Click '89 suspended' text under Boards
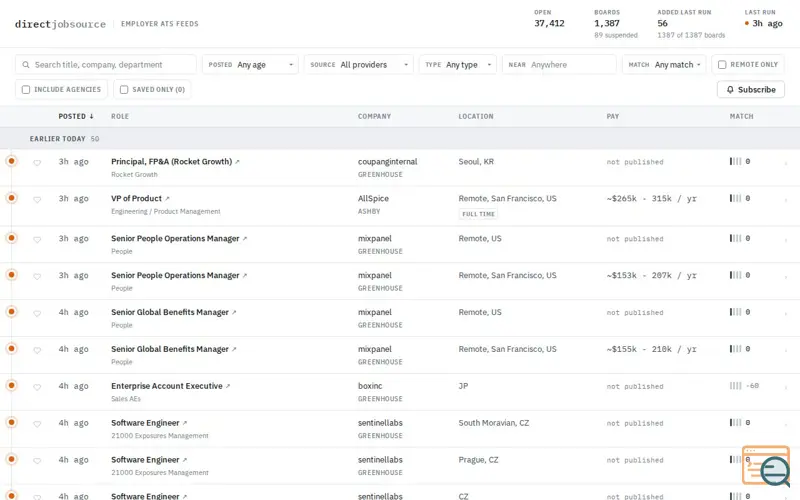Screen dimensions: 800x500 (616, 35)
